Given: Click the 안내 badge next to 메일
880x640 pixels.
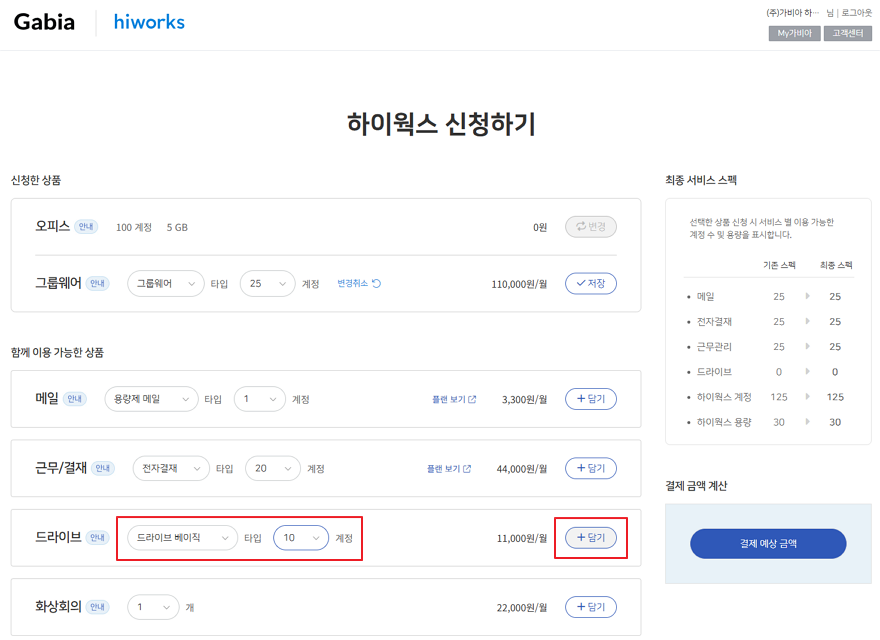Looking at the screenshot, I should 75,399.
